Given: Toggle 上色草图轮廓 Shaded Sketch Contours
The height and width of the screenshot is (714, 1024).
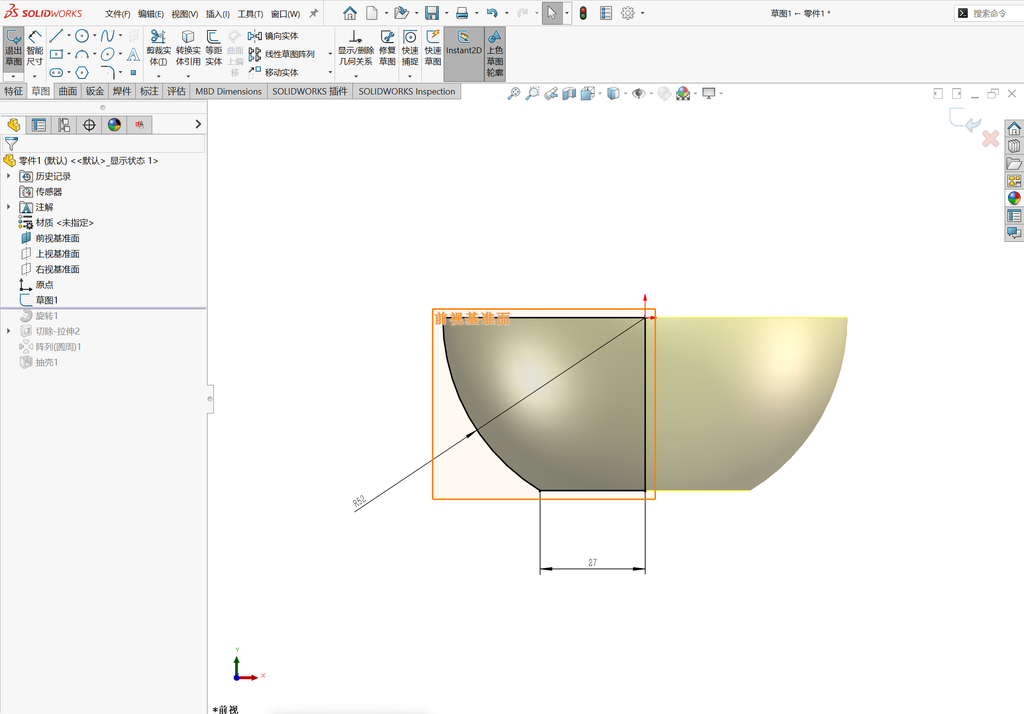Looking at the screenshot, I should coord(495,54).
